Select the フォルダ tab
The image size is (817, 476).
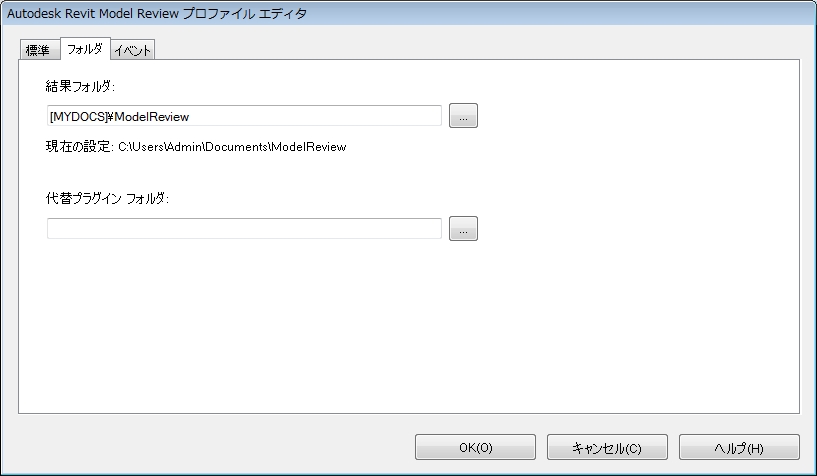pyautogui.click(x=85, y=49)
